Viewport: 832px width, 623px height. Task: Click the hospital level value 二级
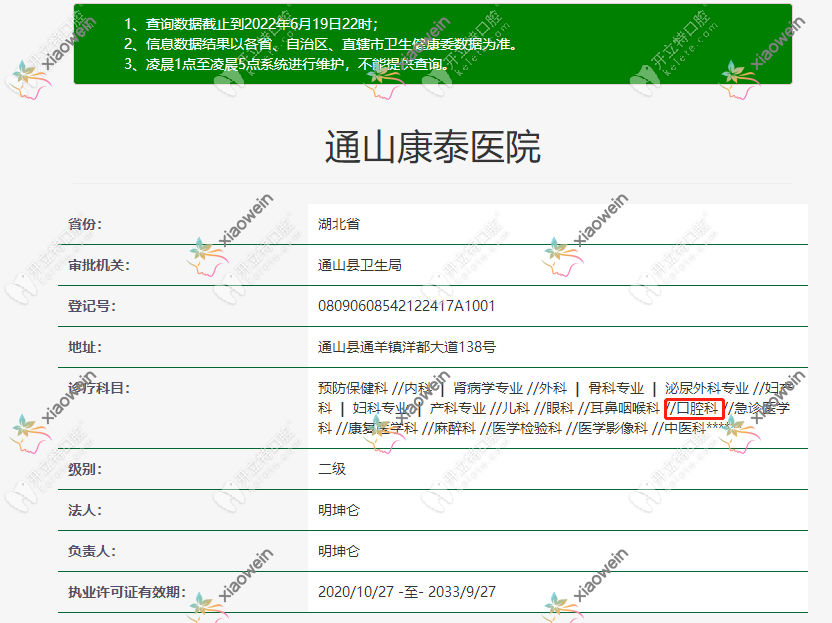pos(332,469)
